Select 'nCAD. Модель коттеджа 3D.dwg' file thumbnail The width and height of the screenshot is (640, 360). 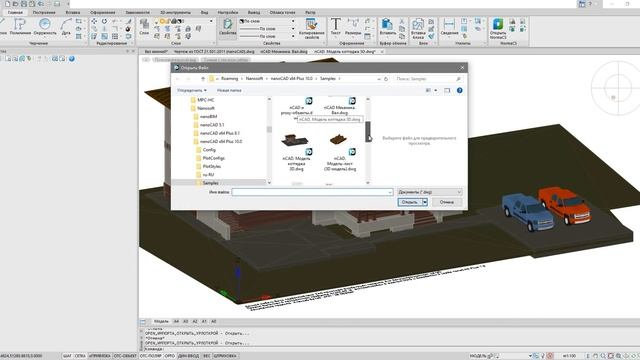point(296,152)
